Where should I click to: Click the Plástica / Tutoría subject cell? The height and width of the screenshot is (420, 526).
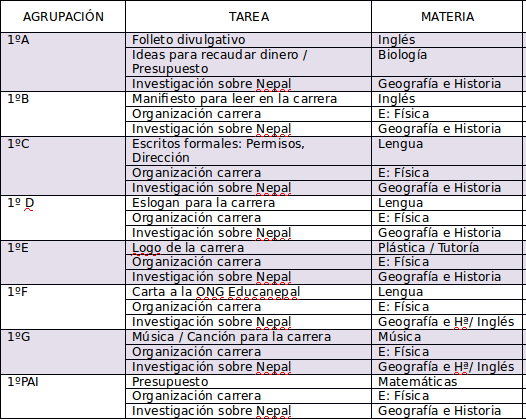[447, 248]
